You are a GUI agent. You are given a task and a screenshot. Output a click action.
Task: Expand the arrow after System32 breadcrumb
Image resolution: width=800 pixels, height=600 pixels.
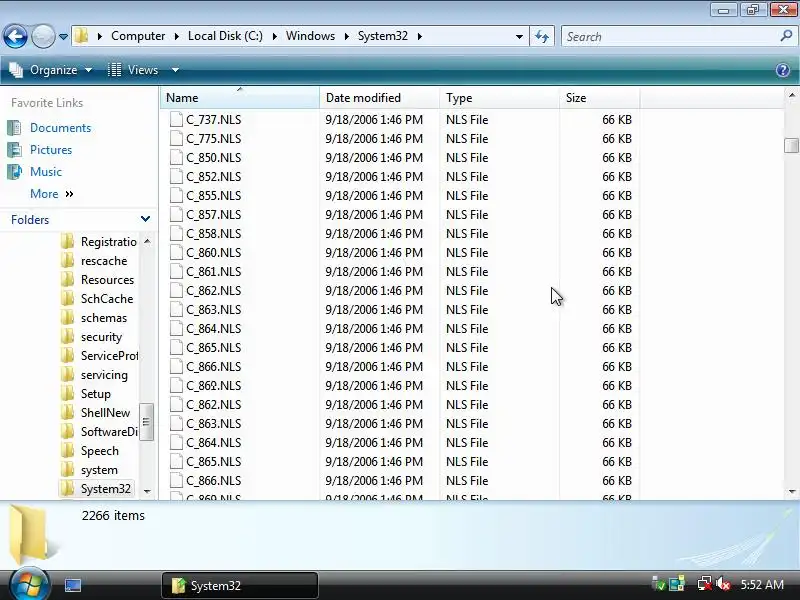point(419,36)
